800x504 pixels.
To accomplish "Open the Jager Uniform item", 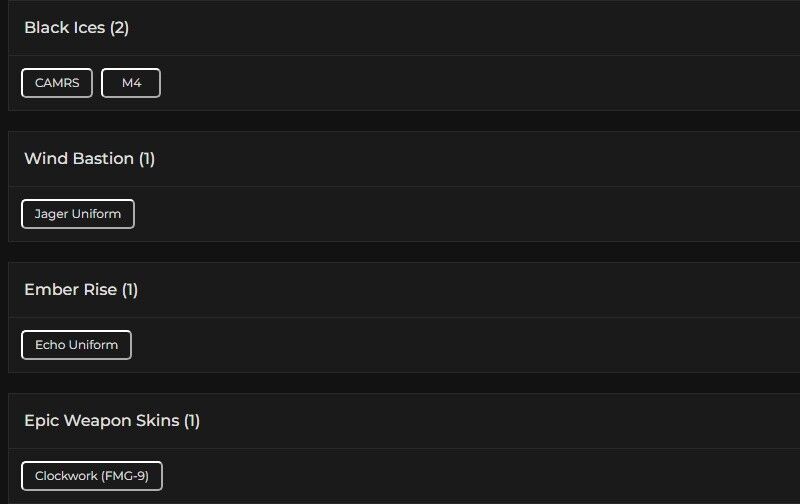I will pos(78,214).
